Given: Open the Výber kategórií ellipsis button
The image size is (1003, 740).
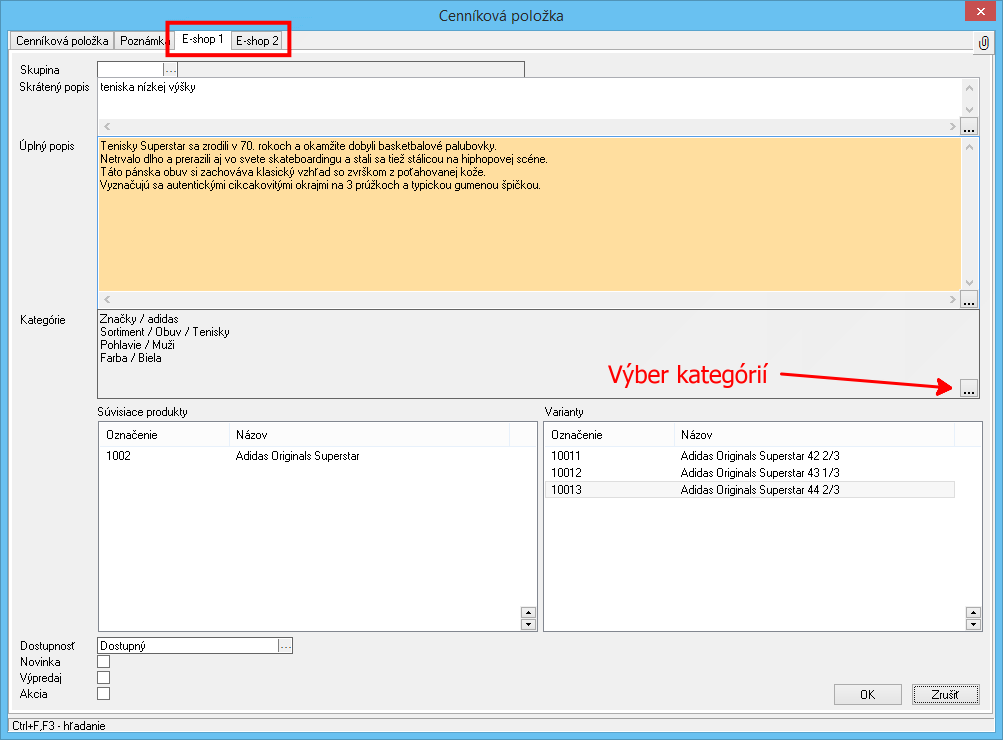Looking at the screenshot, I should [x=968, y=390].
